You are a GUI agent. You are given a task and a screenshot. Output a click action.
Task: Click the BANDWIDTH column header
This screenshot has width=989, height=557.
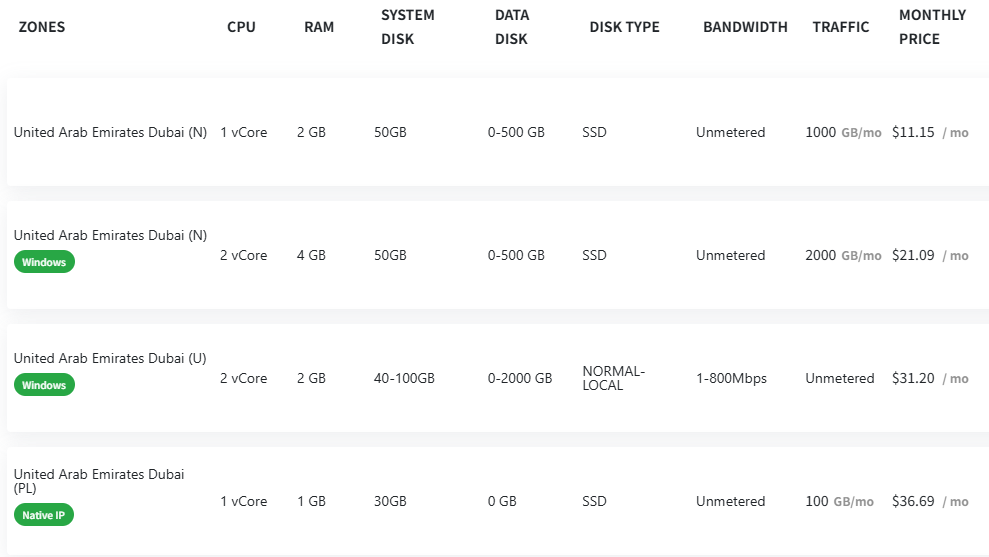click(745, 27)
